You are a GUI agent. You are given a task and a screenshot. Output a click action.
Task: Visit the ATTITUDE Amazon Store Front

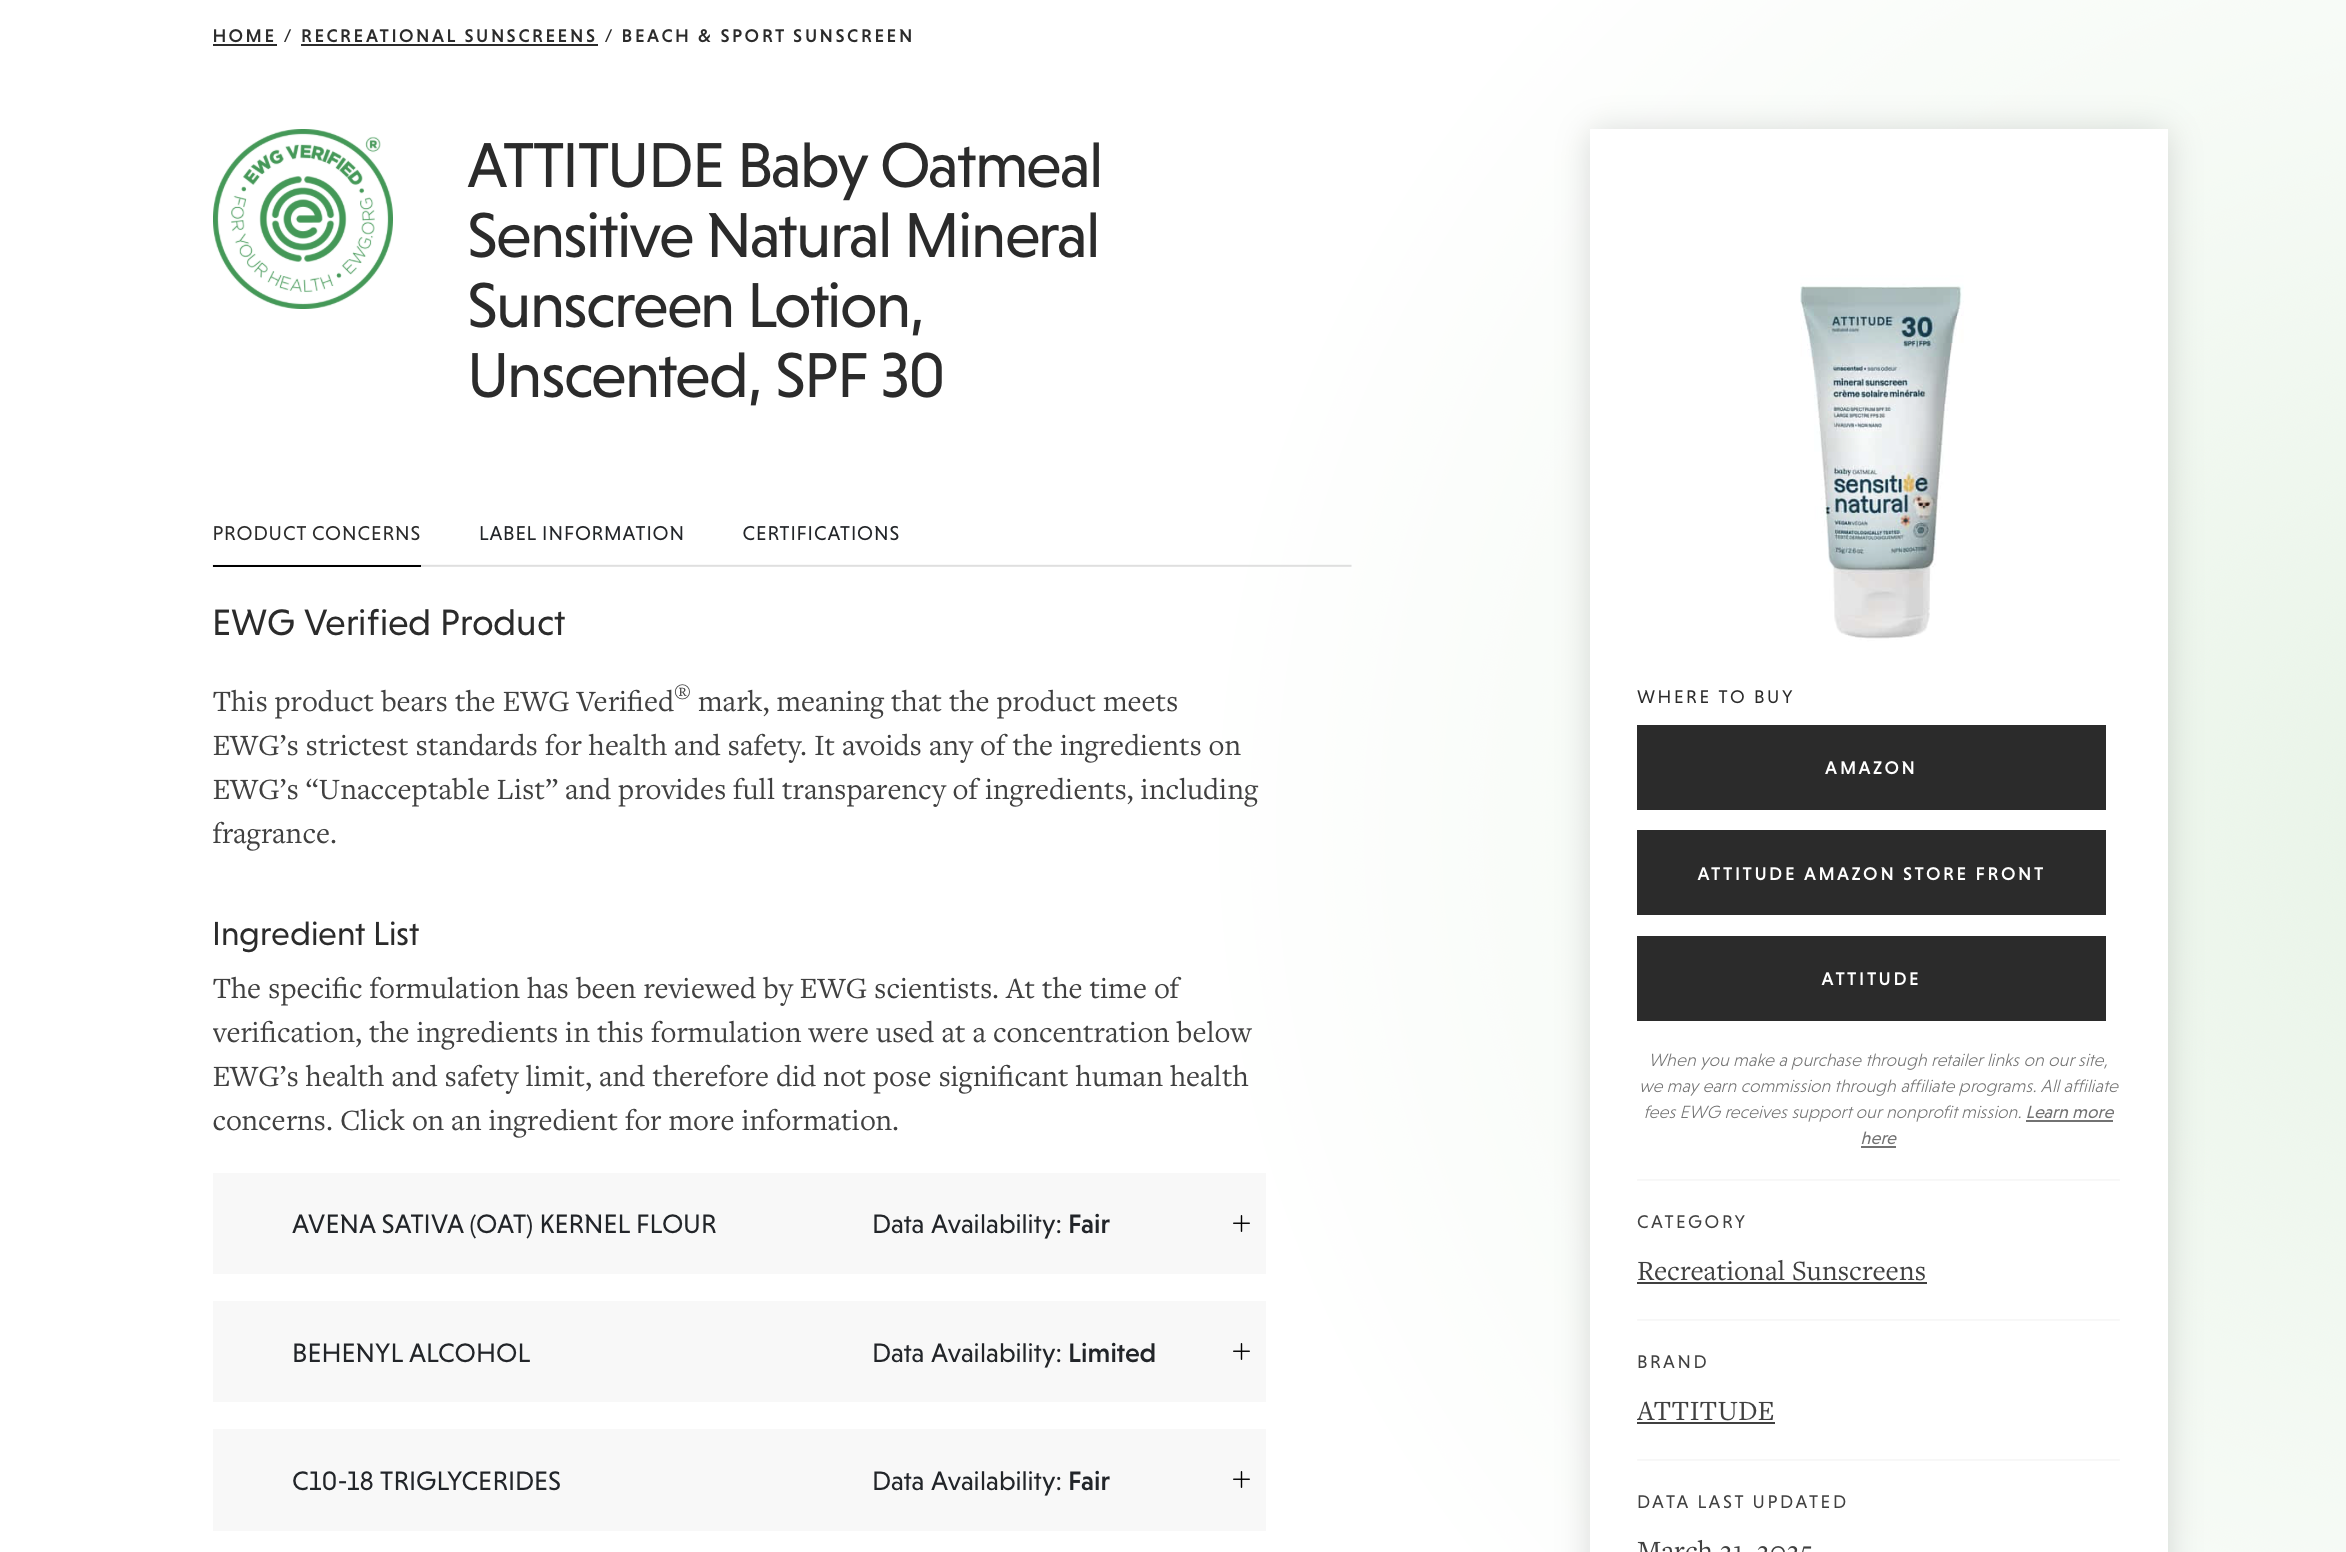[x=1870, y=873]
